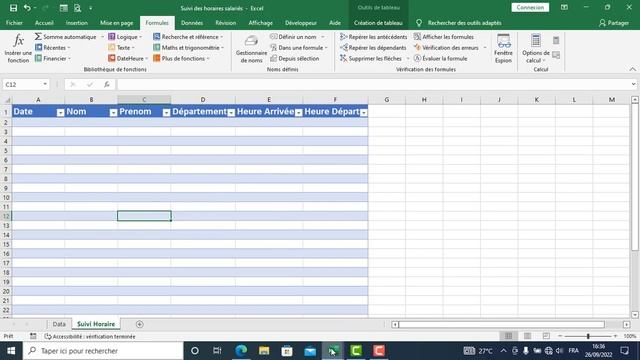The width and height of the screenshot is (640, 360).
Task: Select column G header
Action: point(387,100)
